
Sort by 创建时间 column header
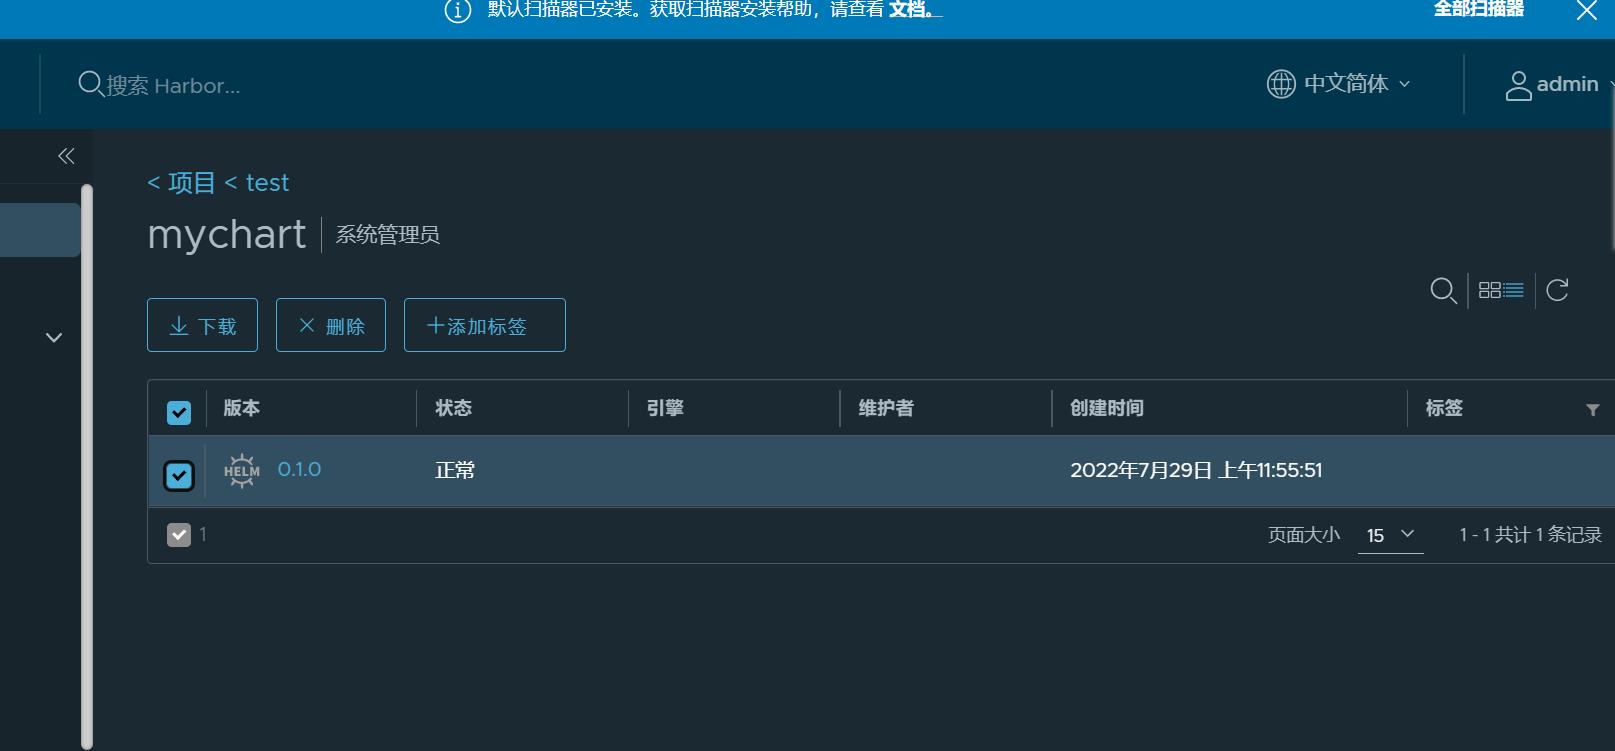(x=1107, y=408)
